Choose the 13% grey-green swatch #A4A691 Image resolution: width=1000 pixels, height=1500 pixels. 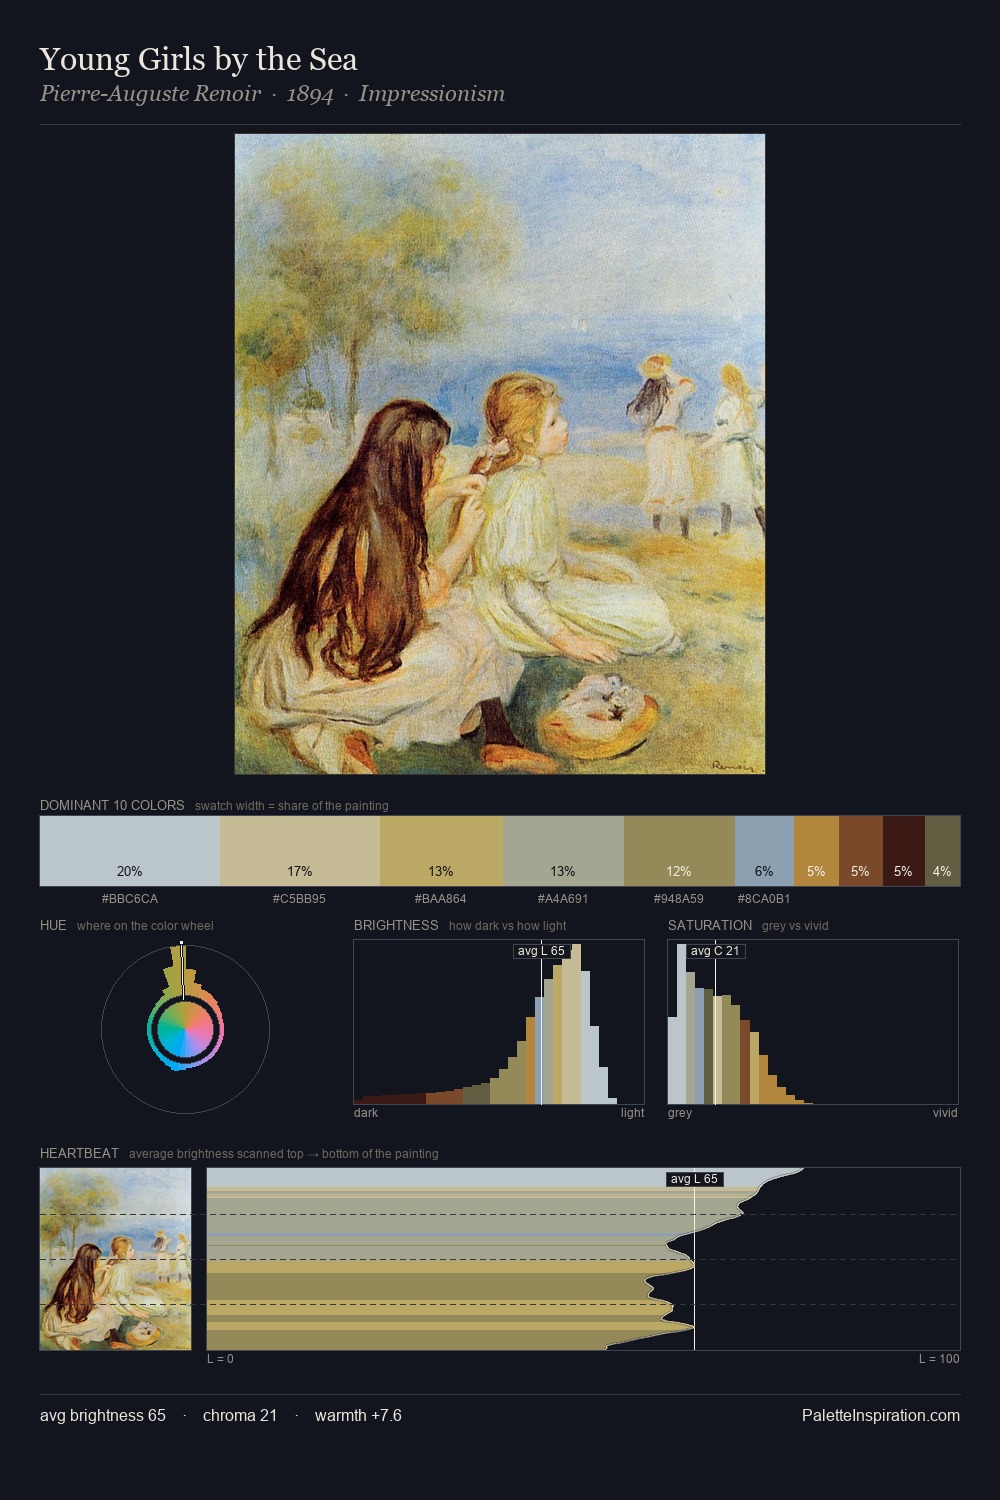[x=563, y=851]
